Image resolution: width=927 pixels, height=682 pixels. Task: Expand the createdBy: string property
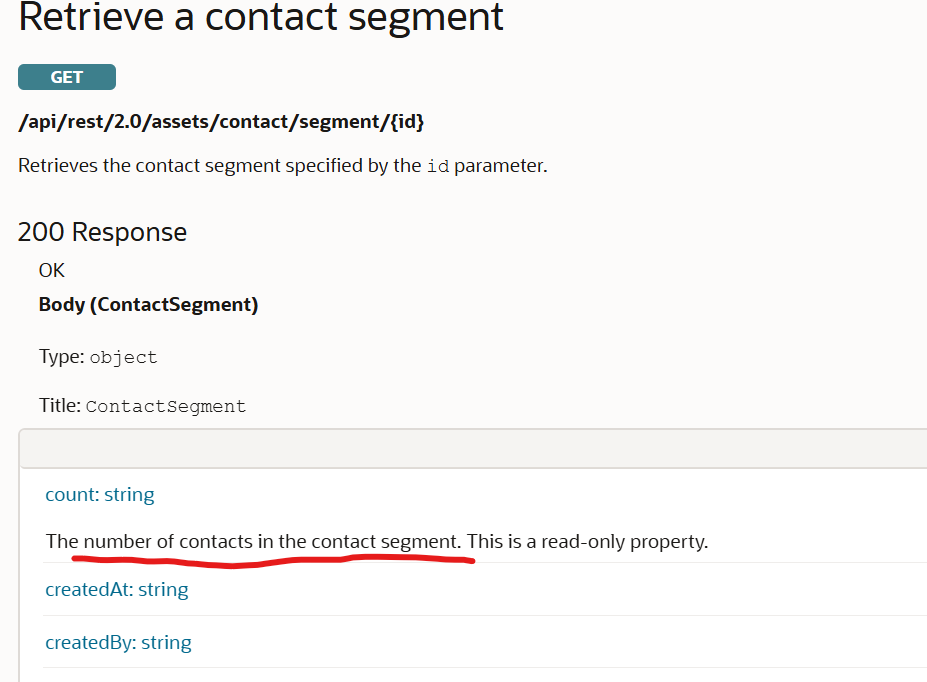pyautogui.click(x=118, y=642)
